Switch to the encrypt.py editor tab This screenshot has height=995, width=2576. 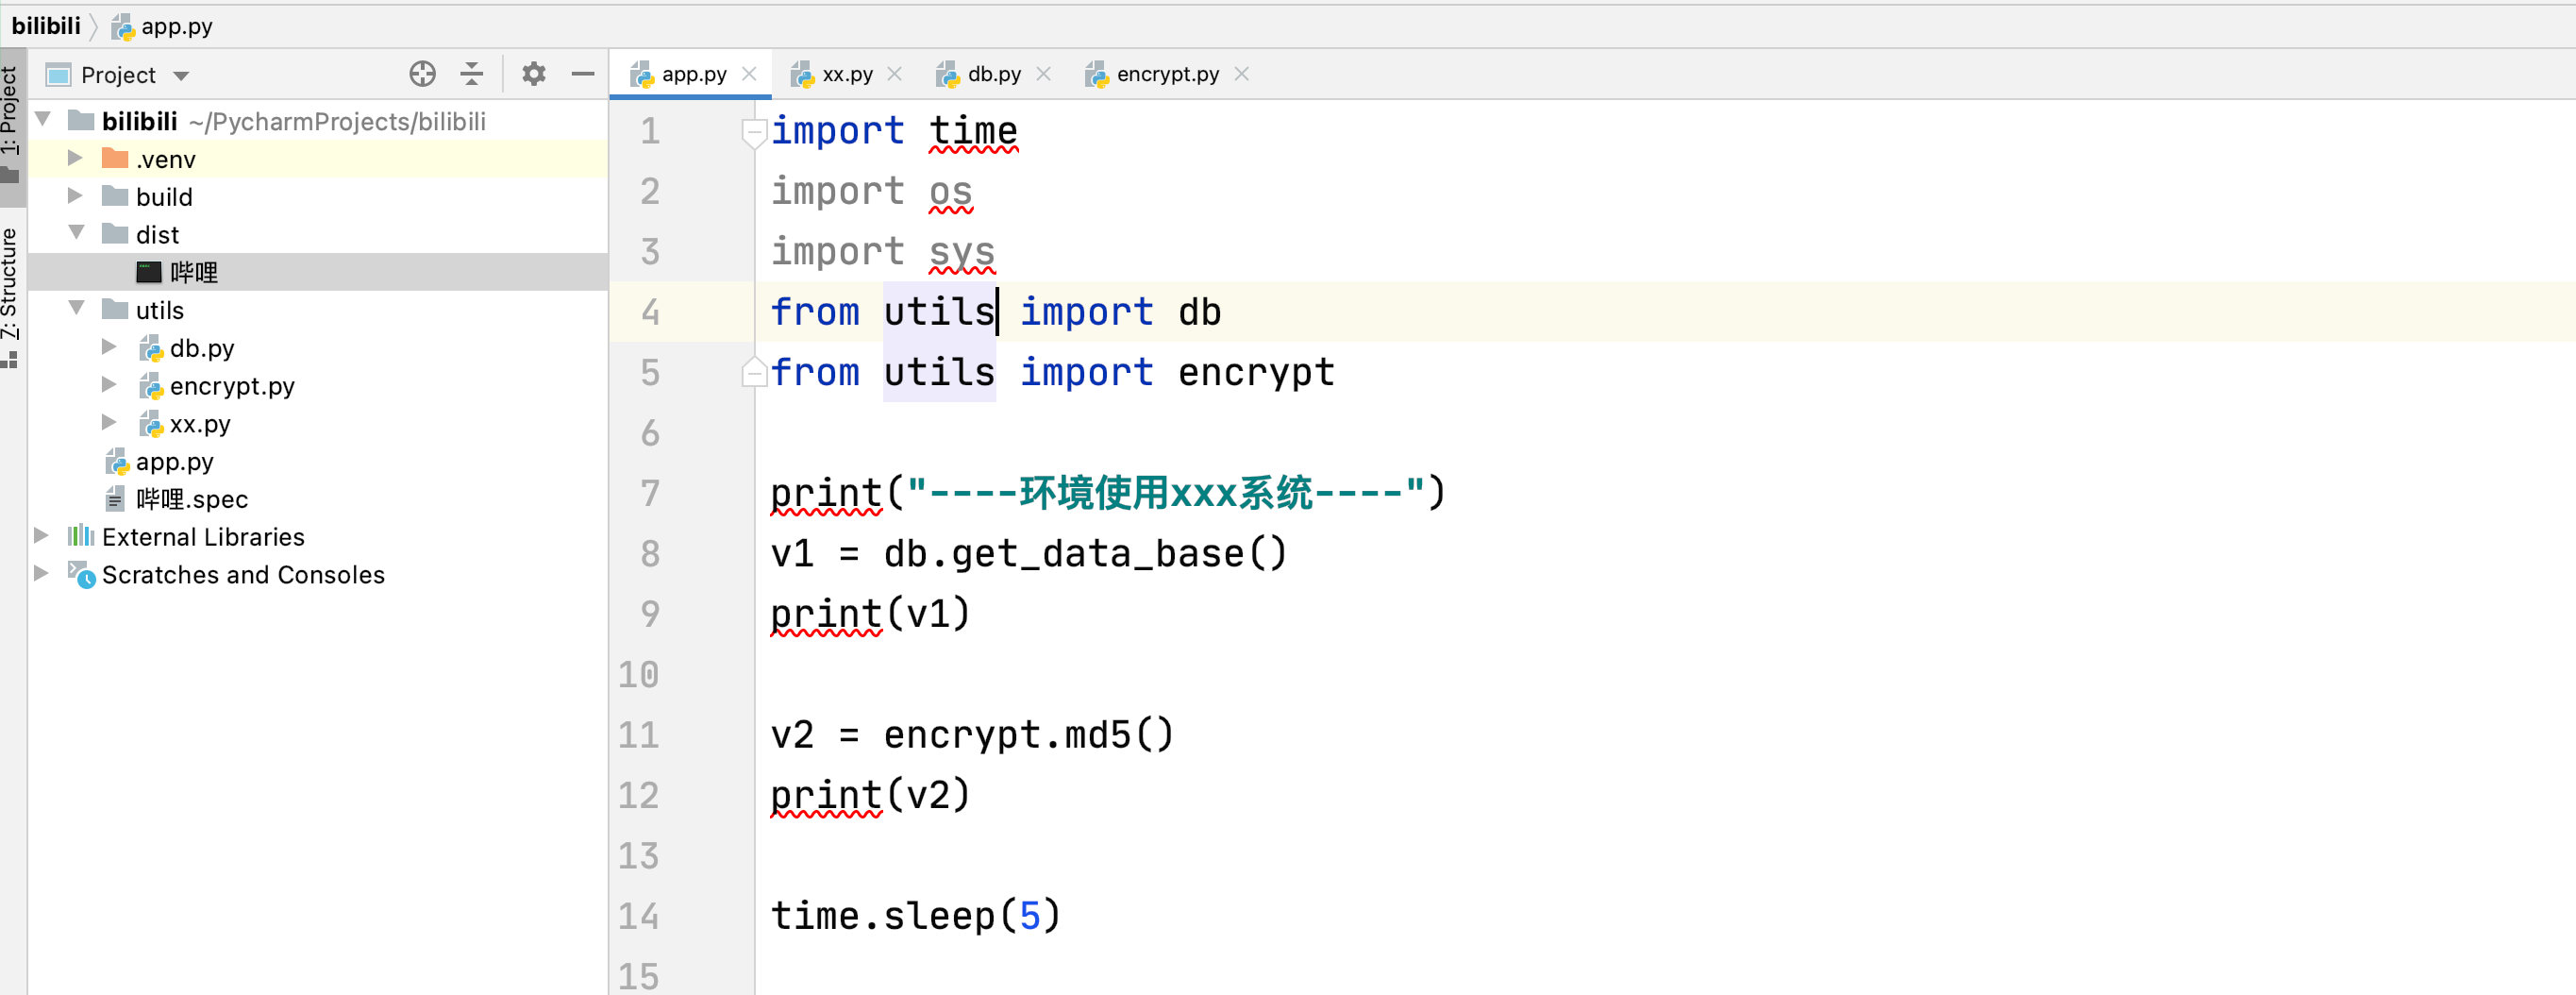(x=1167, y=74)
